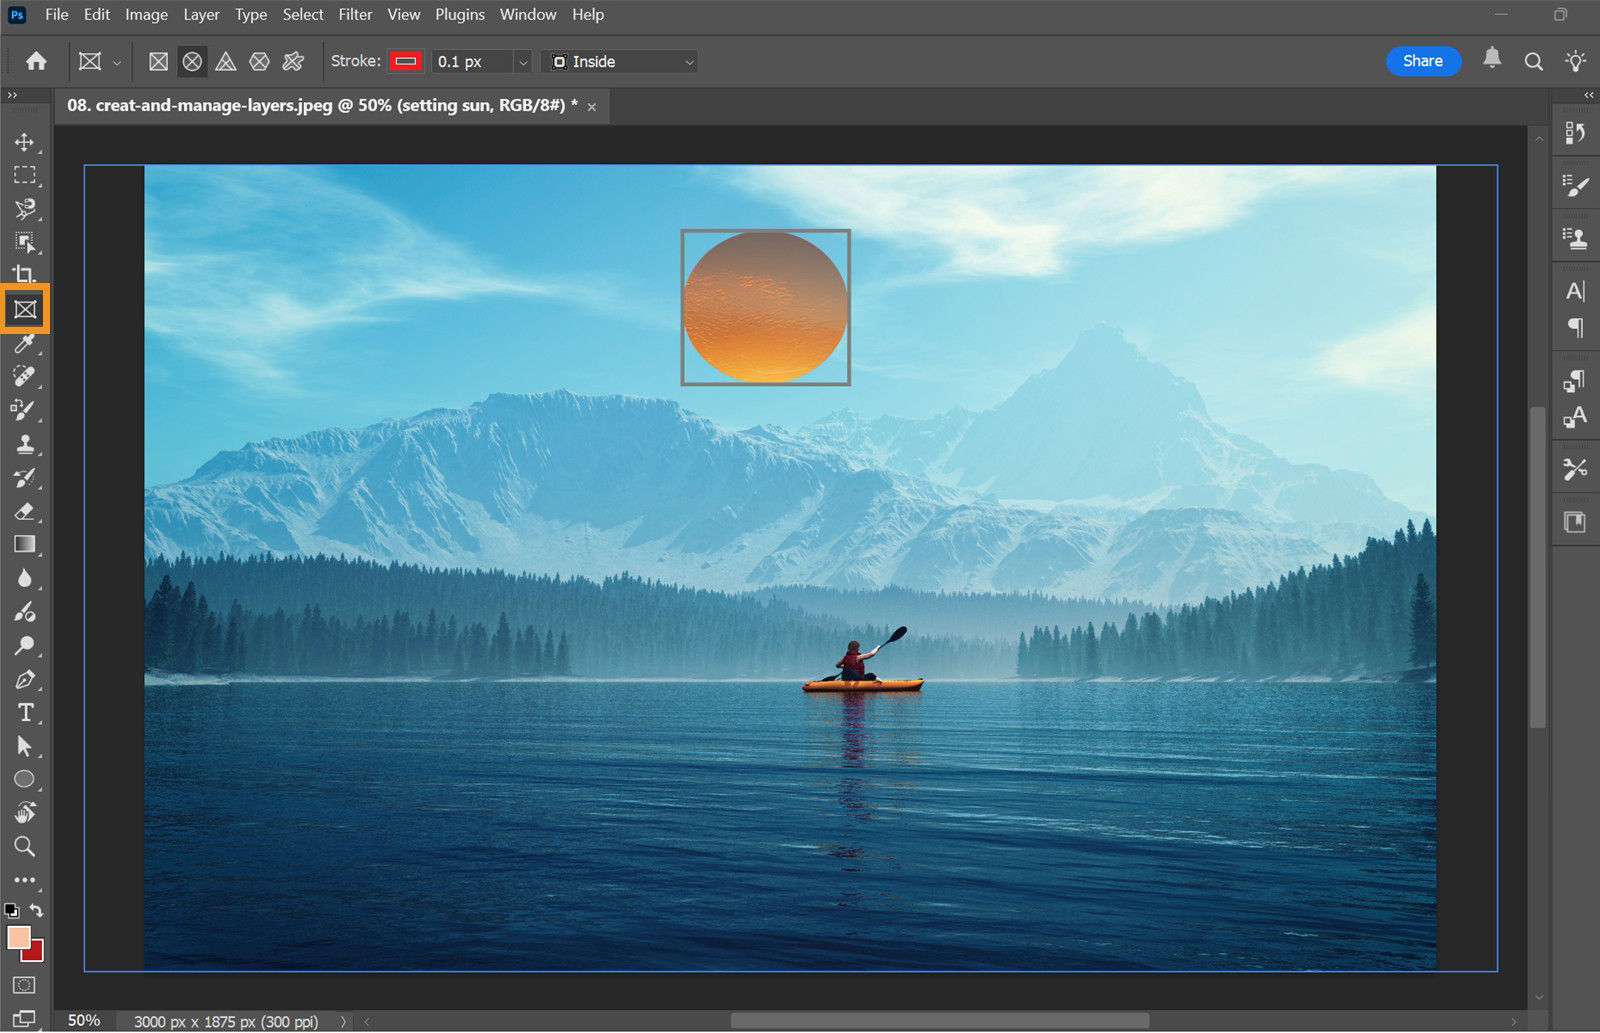Expand the Frame tool flyout arrow
1600x1033 pixels.
pos(114,61)
